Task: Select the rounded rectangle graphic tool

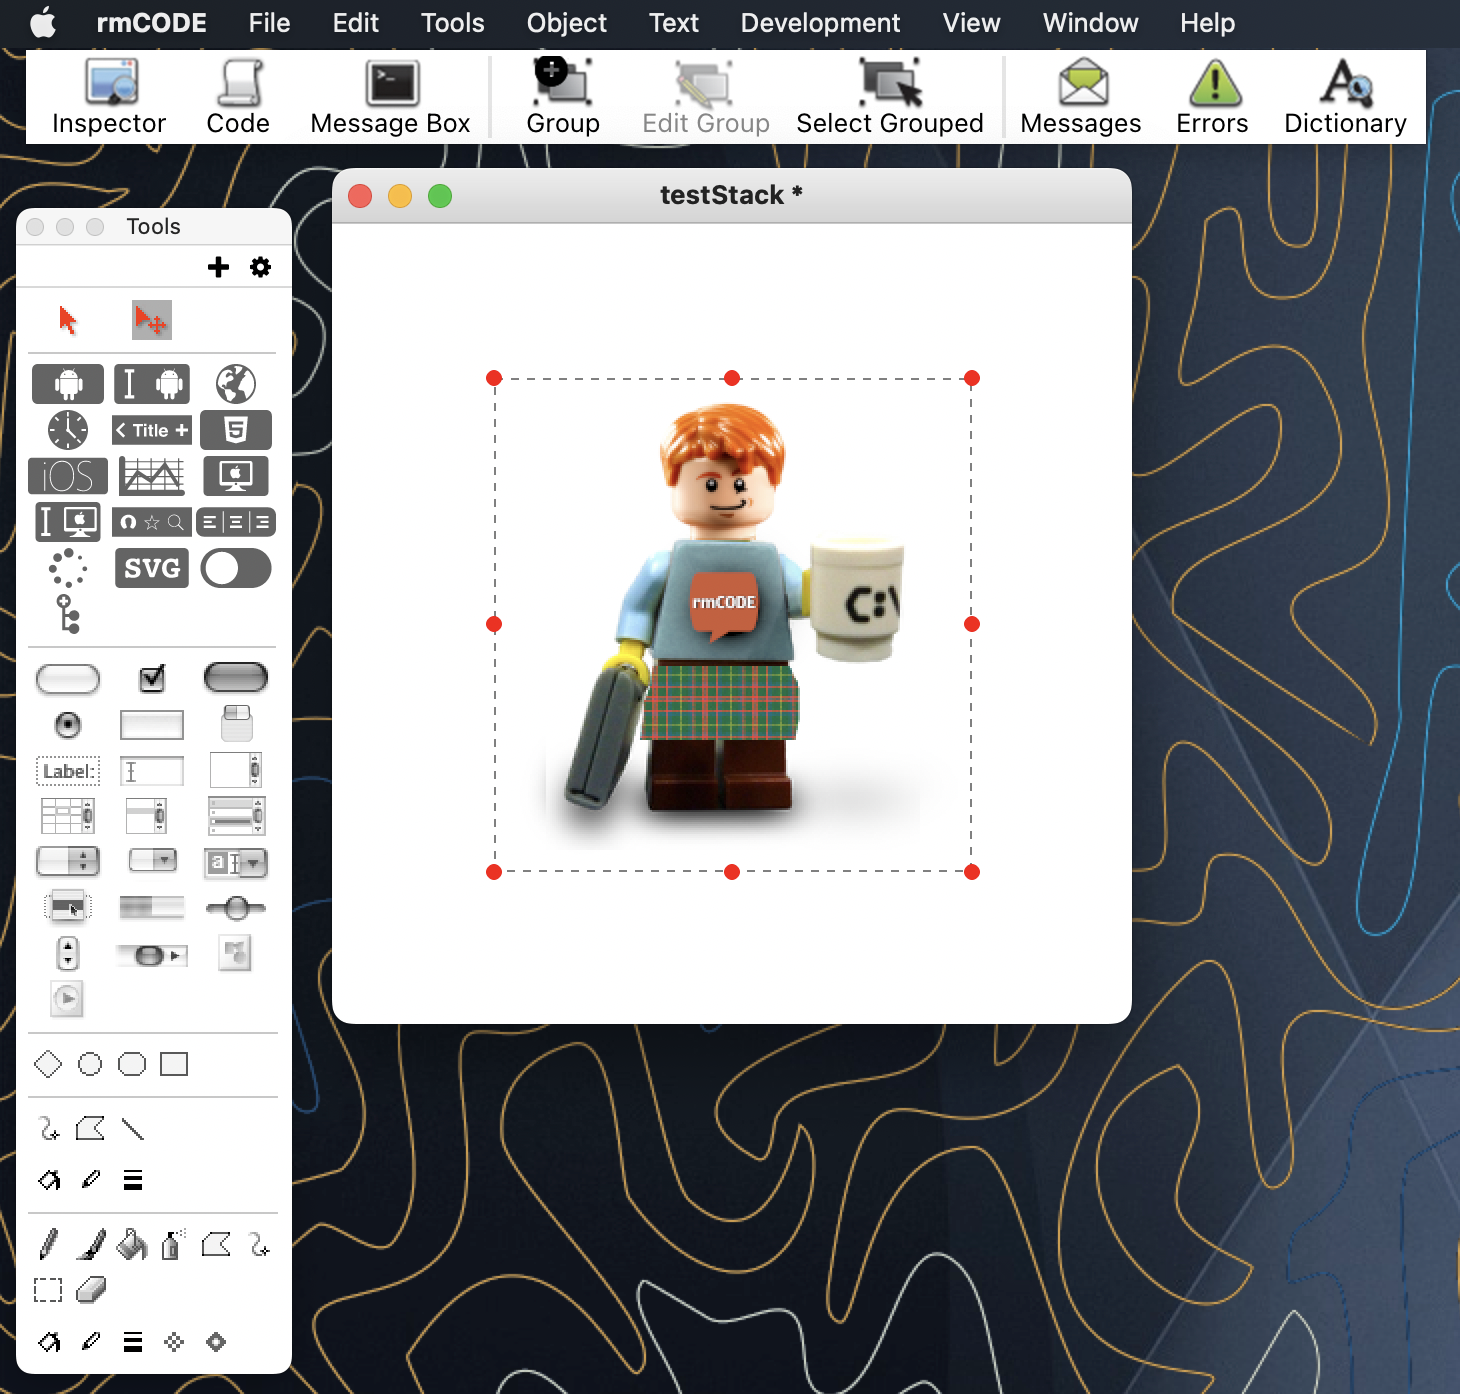Action: 132,1064
